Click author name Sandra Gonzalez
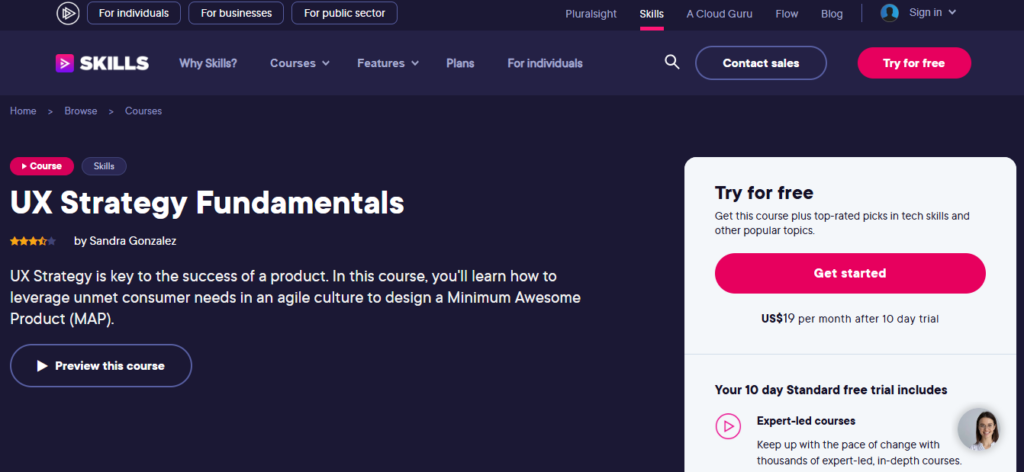Screen dimensions: 1024x472 (x=133, y=241)
